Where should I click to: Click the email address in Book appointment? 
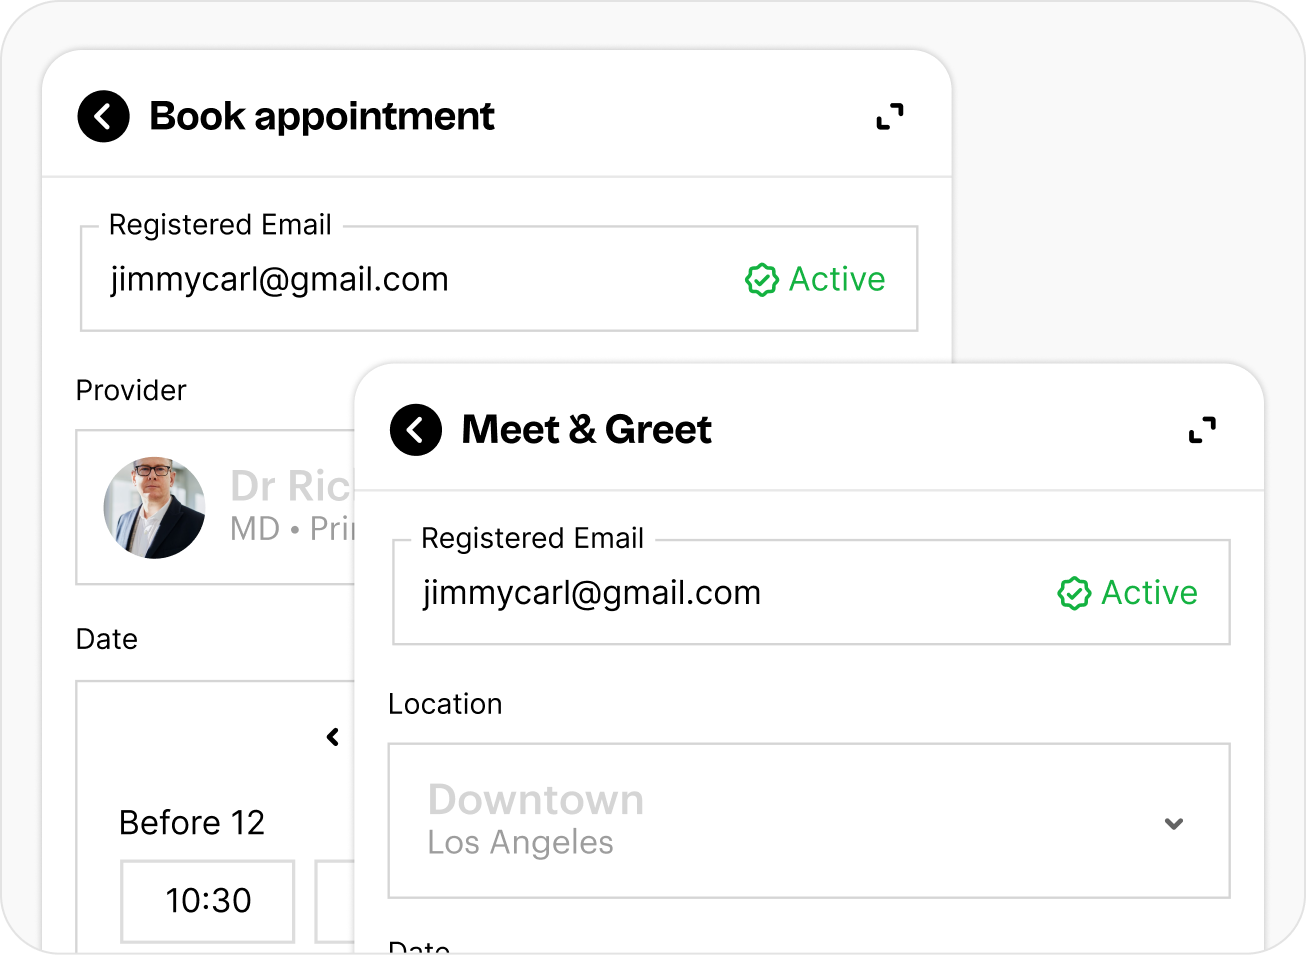280,280
